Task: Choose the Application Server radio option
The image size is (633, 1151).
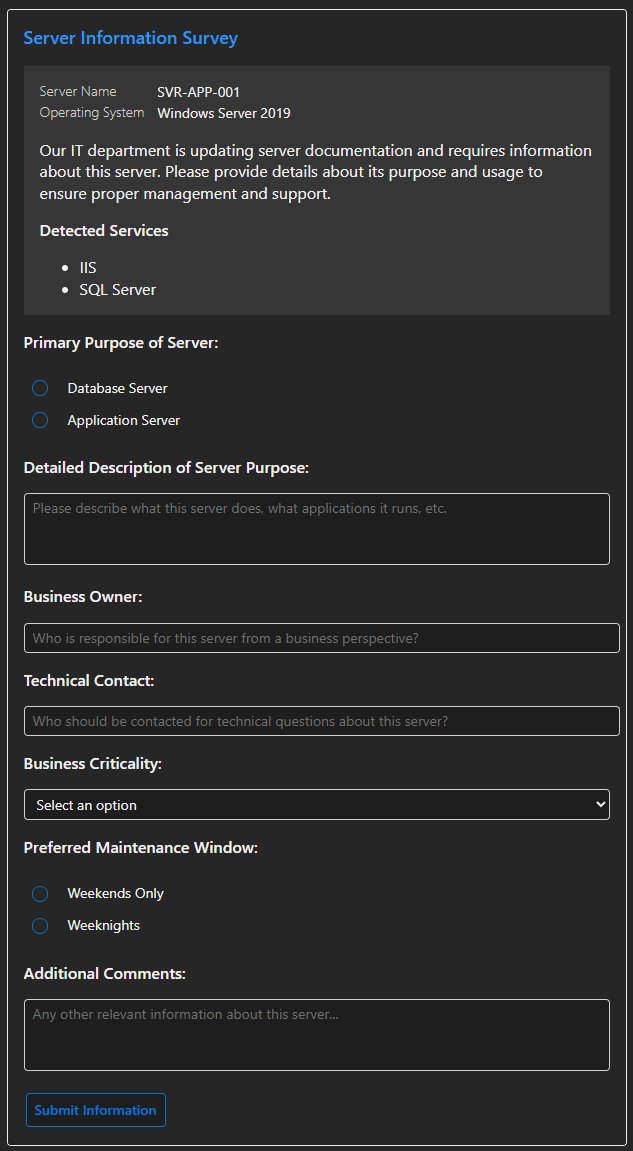Action: pyautogui.click(x=40, y=421)
